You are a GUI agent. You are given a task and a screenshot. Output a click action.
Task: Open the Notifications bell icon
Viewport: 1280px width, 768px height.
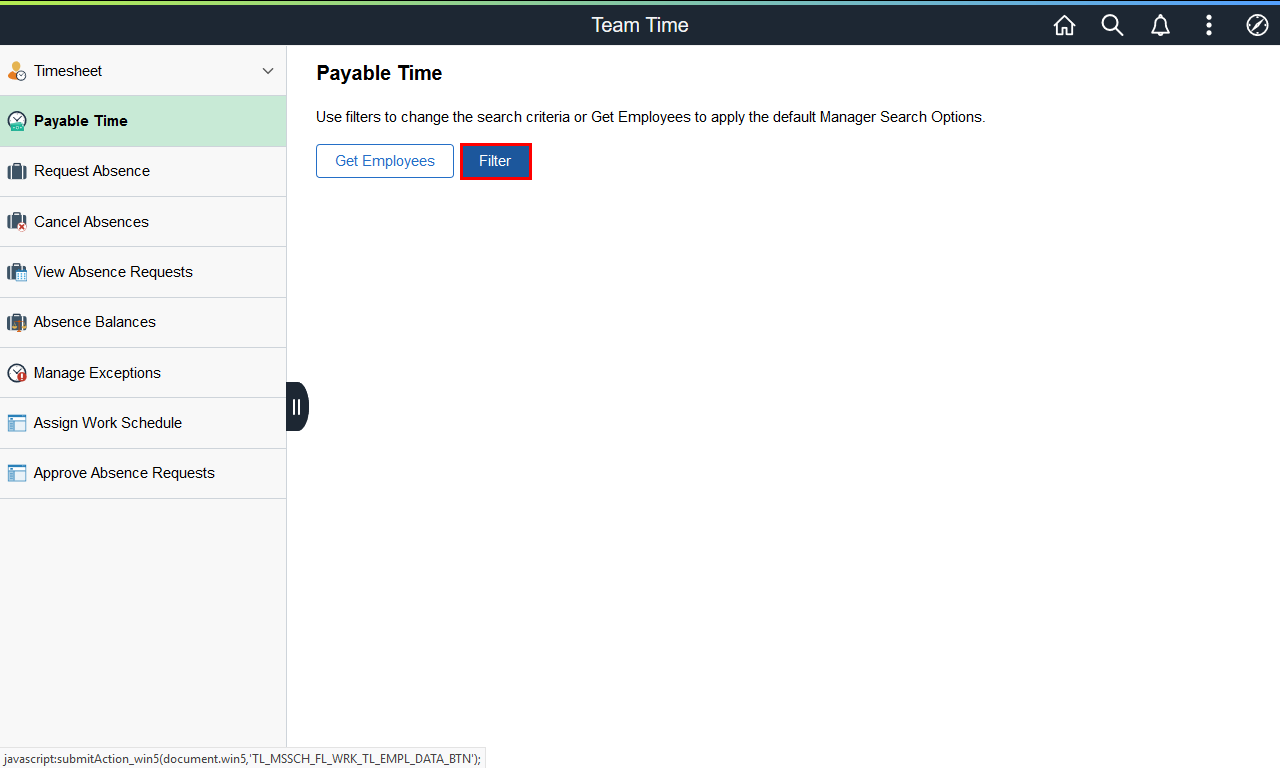(x=1160, y=25)
